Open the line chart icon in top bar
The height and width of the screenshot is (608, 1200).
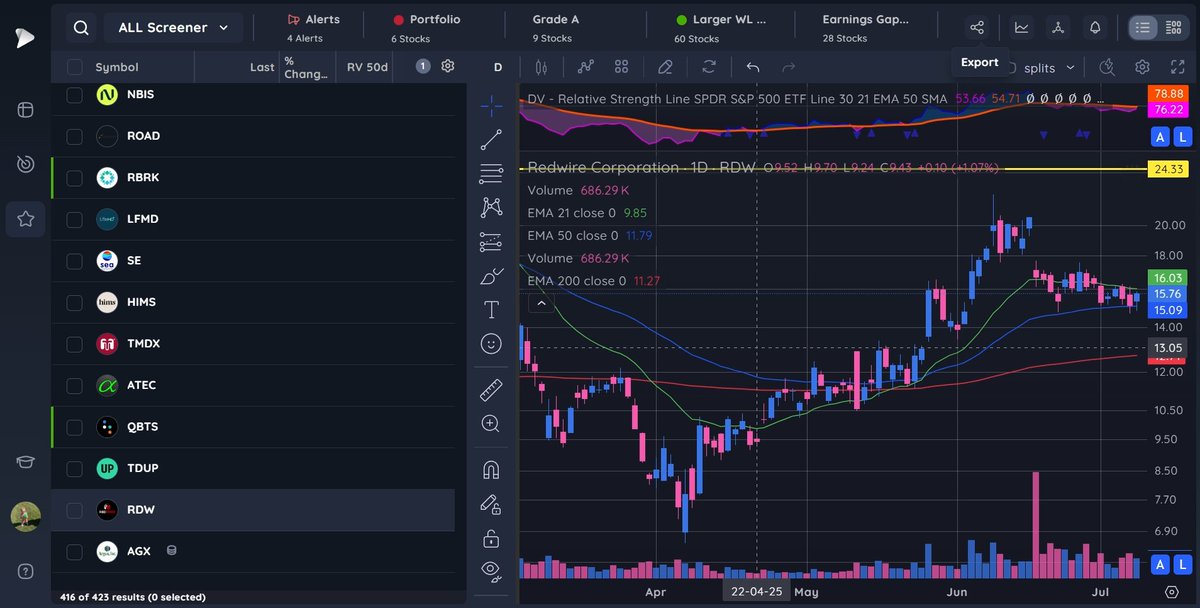[x=1021, y=28]
